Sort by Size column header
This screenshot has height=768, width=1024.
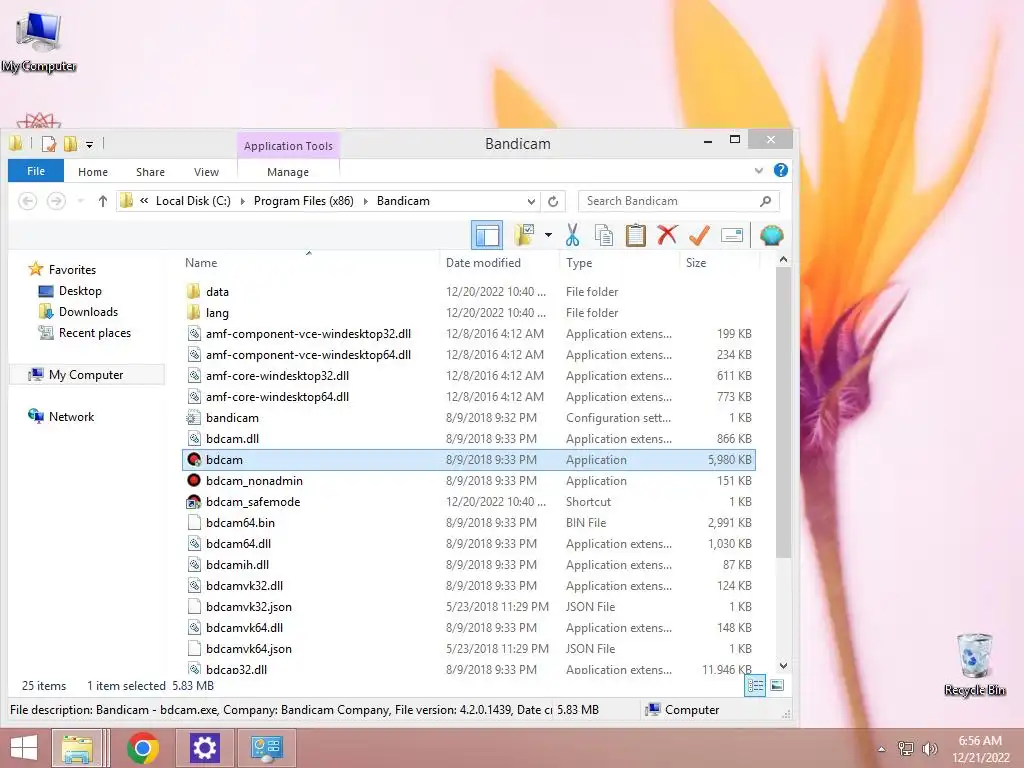point(696,263)
